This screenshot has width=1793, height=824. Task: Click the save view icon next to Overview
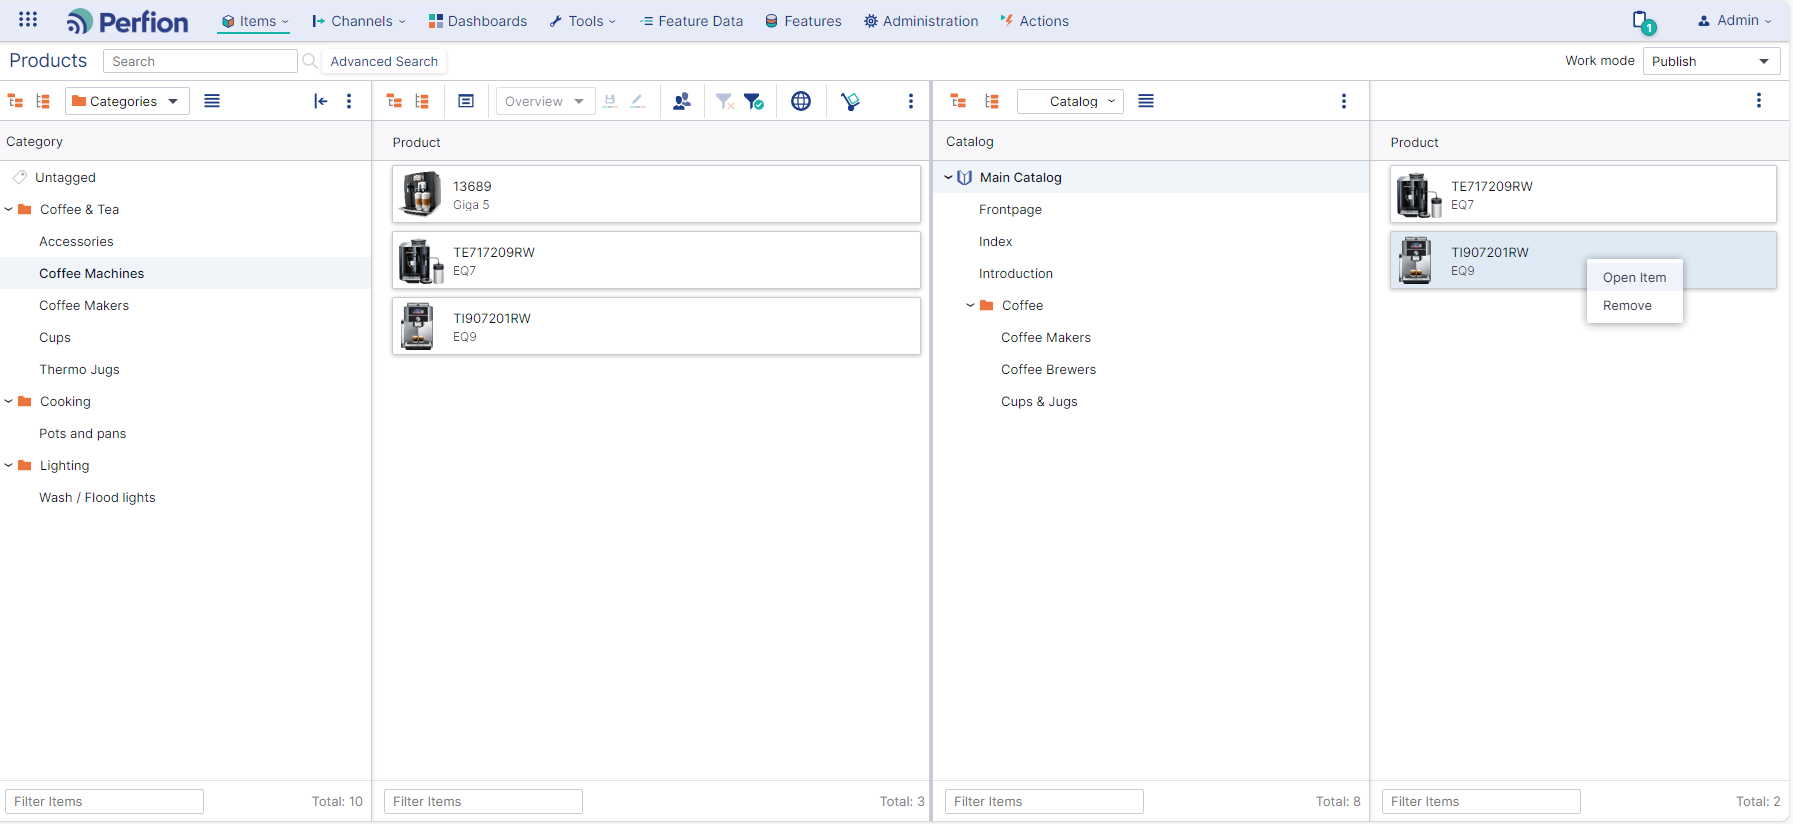[610, 101]
